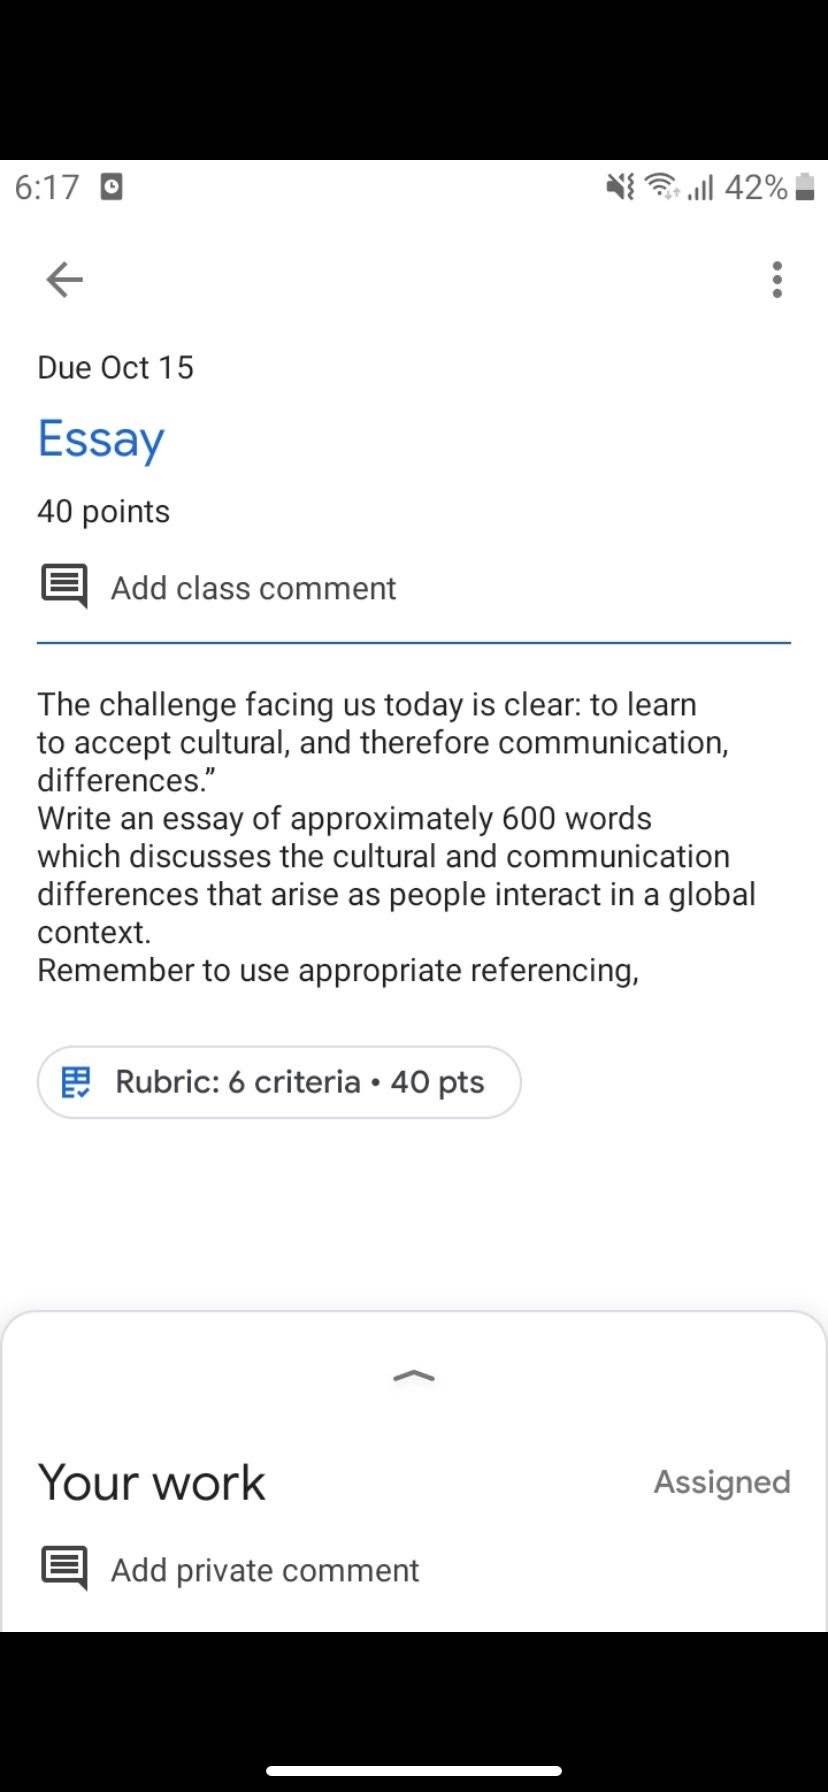The height and width of the screenshot is (1792, 828).
Task: Open the three-dot overflow menu
Action: (x=777, y=280)
